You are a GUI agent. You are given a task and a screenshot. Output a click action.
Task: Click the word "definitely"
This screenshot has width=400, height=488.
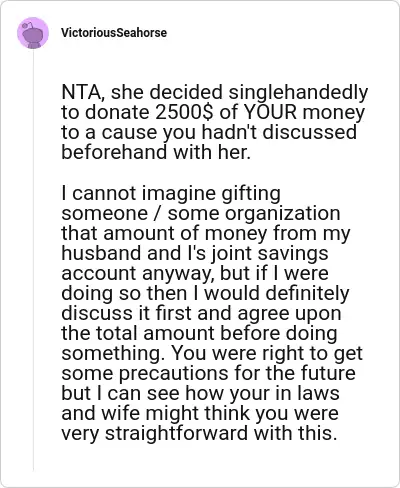point(308,293)
